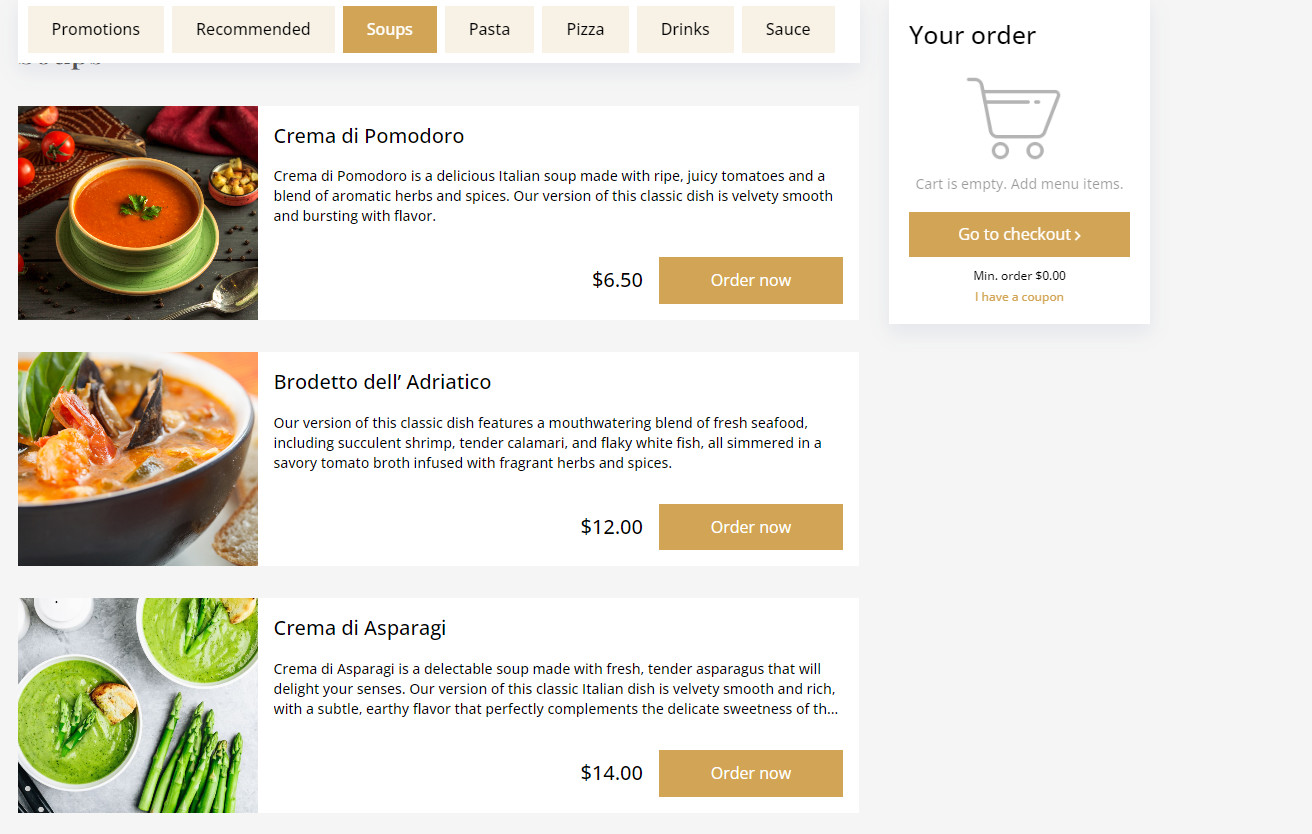Viewport: 1312px width, 834px height.
Task: View the asparagus soup picture
Action: [x=138, y=705]
